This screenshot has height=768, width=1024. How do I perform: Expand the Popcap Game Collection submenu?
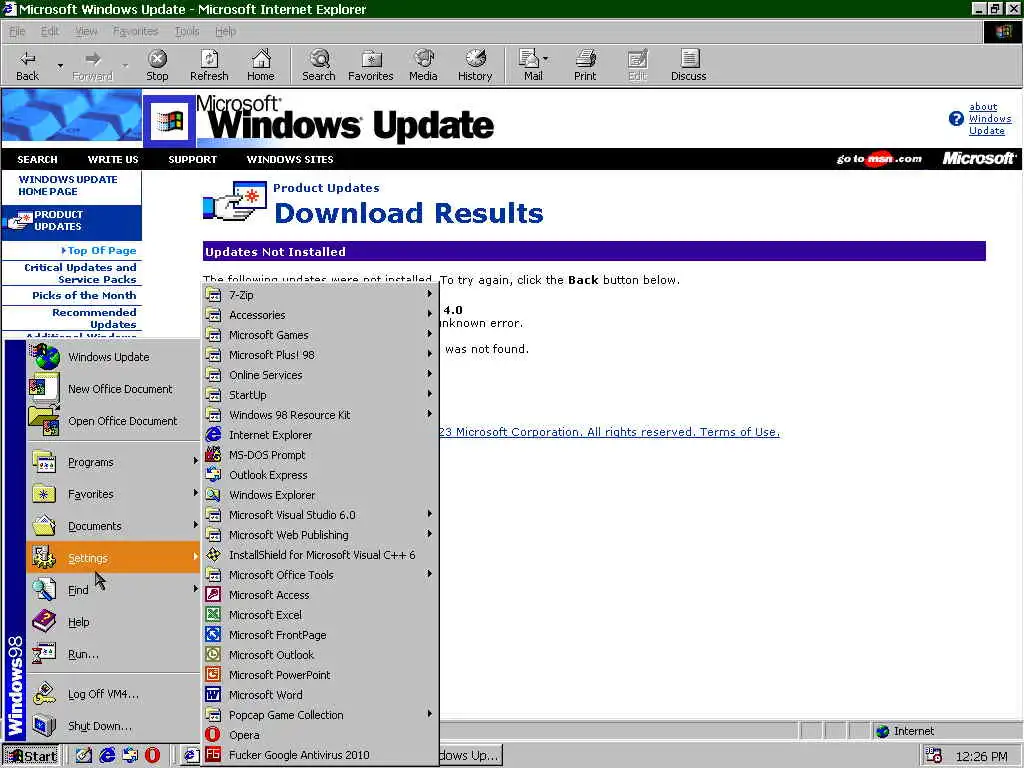[320, 714]
